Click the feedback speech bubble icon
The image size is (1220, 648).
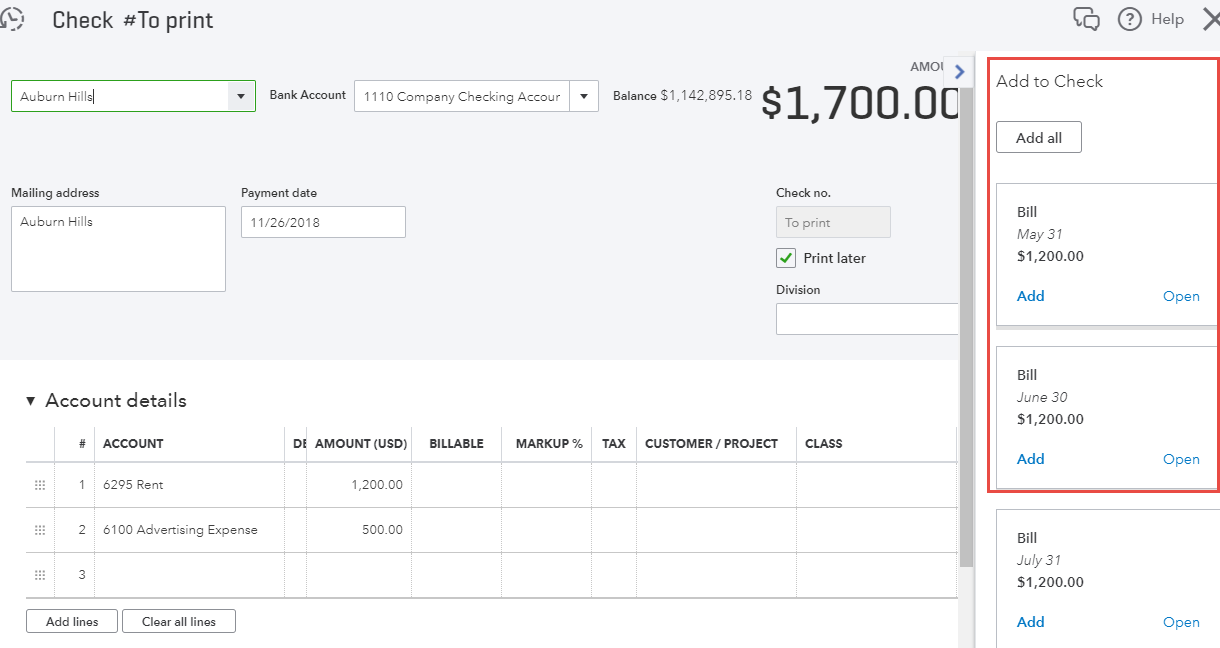pyautogui.click(x=1086, y=19)
